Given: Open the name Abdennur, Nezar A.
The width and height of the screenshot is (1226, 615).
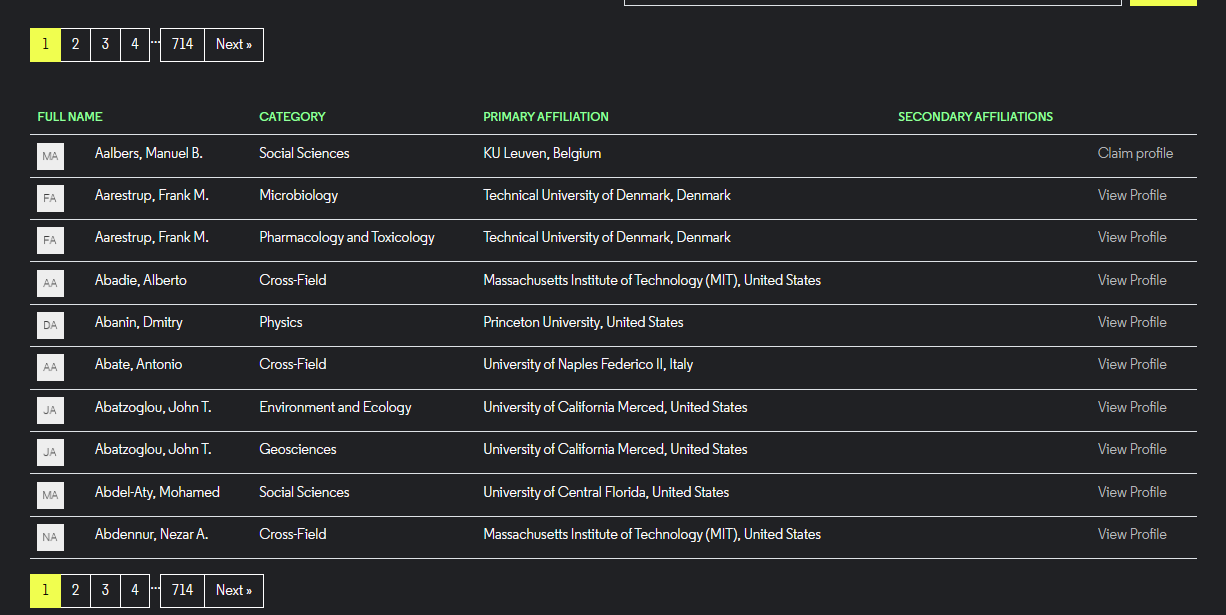Looking at the screenshot, I should pyautogui.click(x=151, y=534).
